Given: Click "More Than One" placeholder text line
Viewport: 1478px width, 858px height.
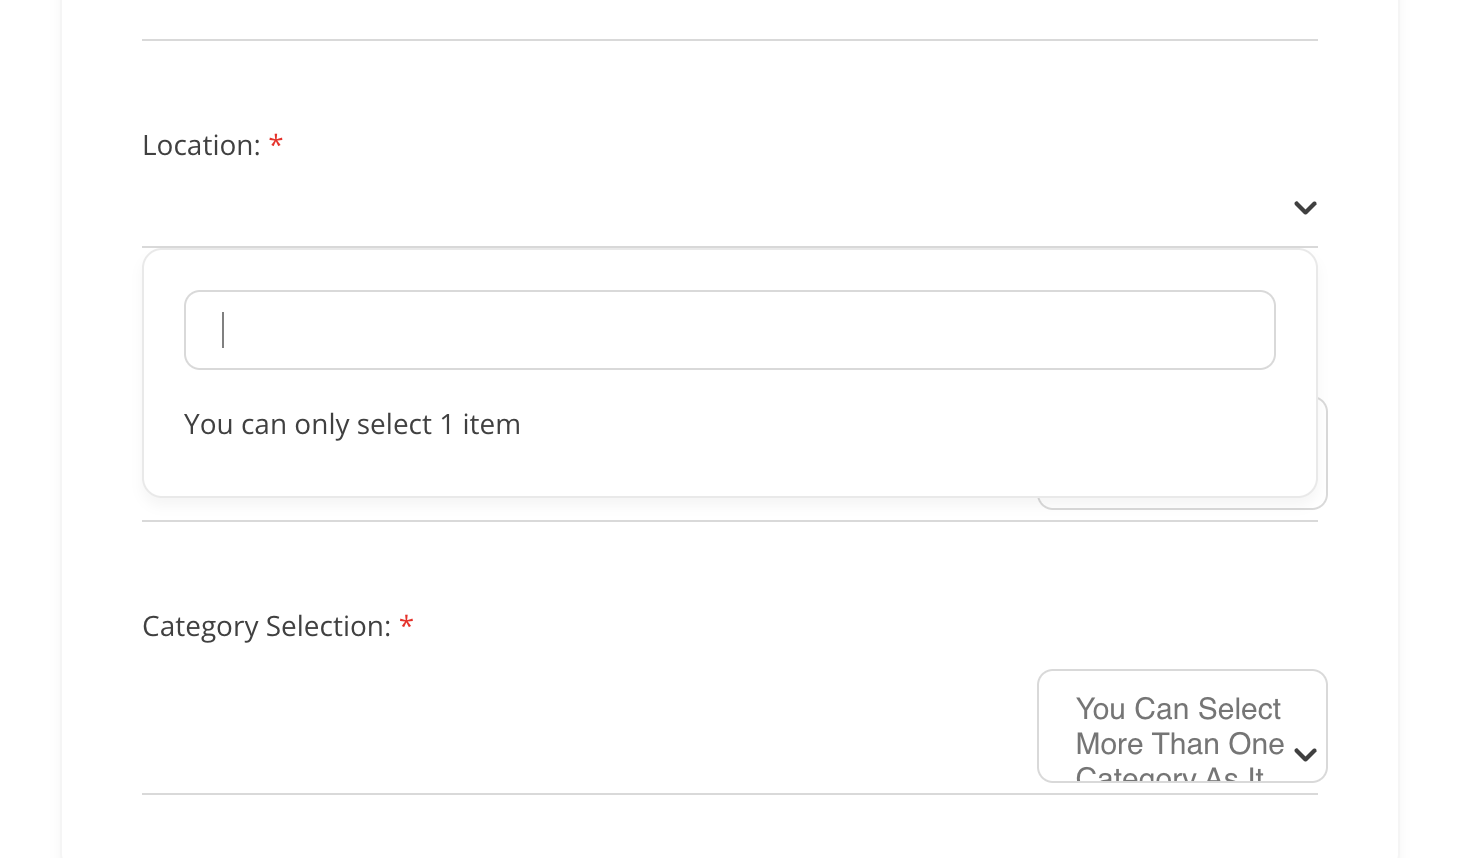Looking at the screenshot, I should tap(1180, 745).
